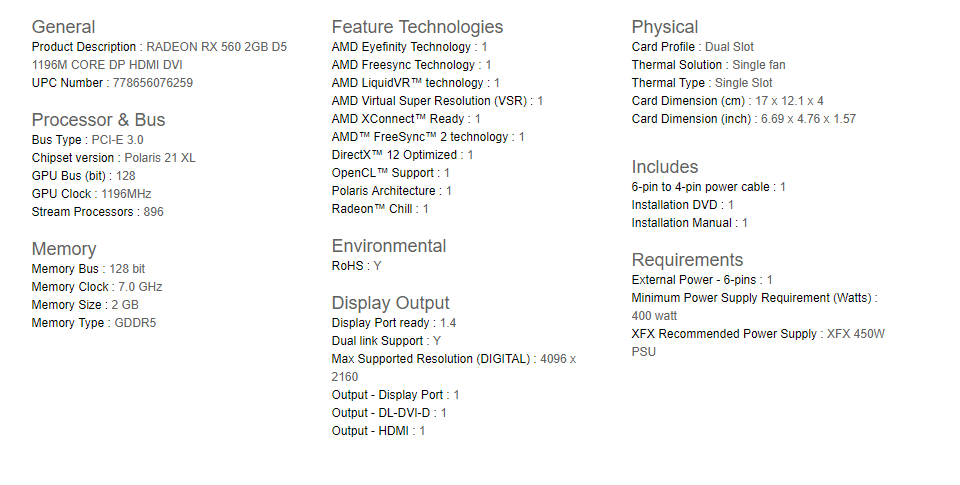
Task: Select the Installation DVD entry
Action: tap(682, 205)
